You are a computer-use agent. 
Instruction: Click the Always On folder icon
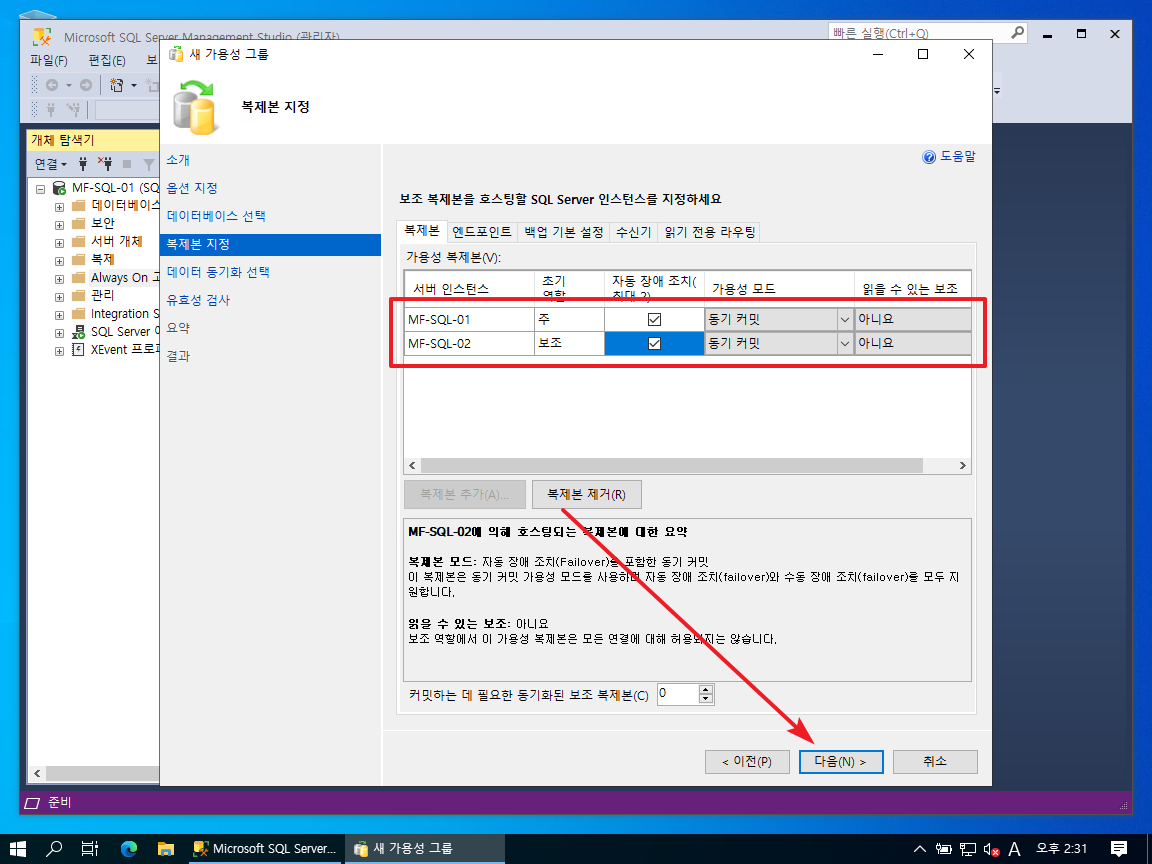click(79, 278)
